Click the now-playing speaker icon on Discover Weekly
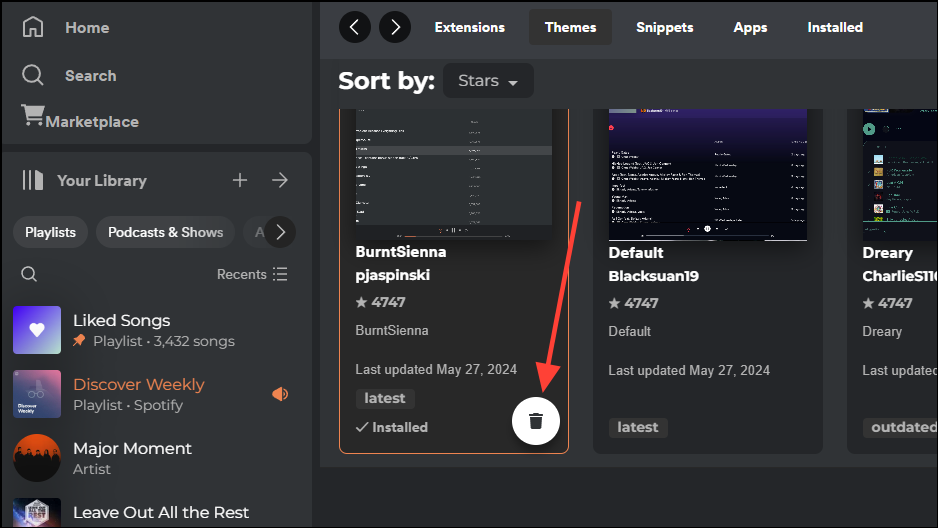 [x=280, y=393]
